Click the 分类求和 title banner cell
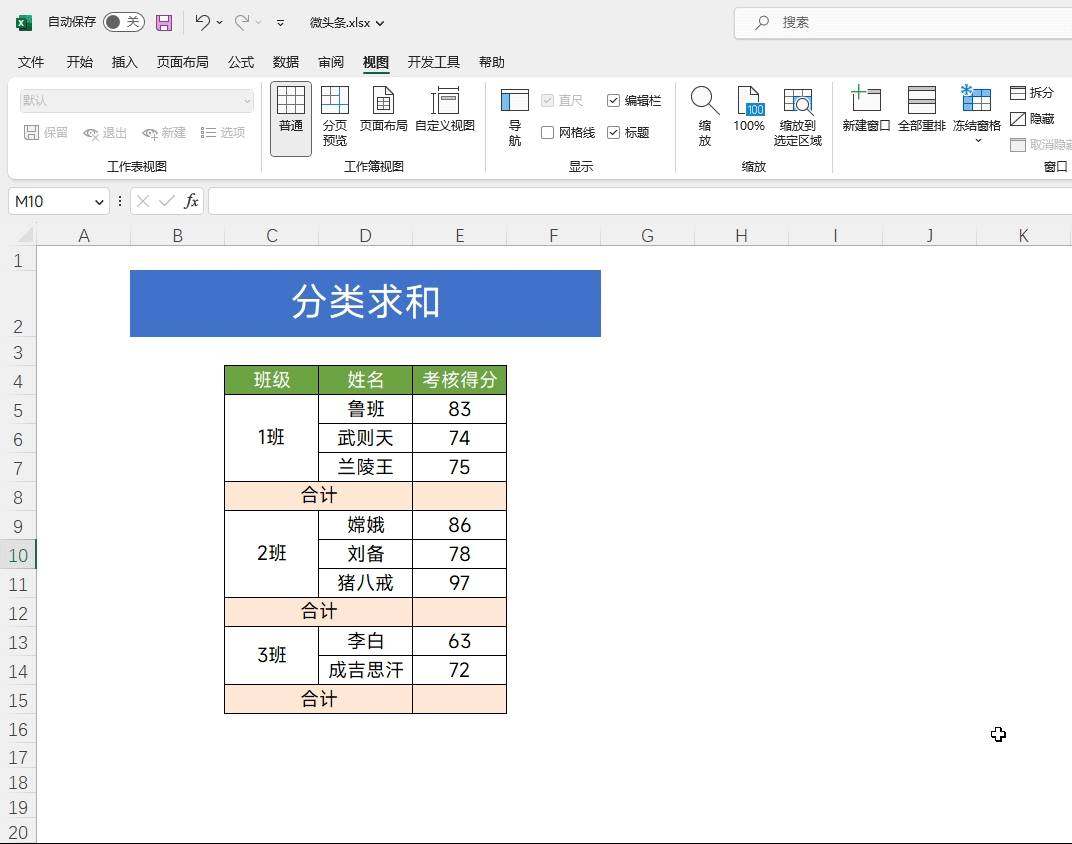 click(365, 303)
